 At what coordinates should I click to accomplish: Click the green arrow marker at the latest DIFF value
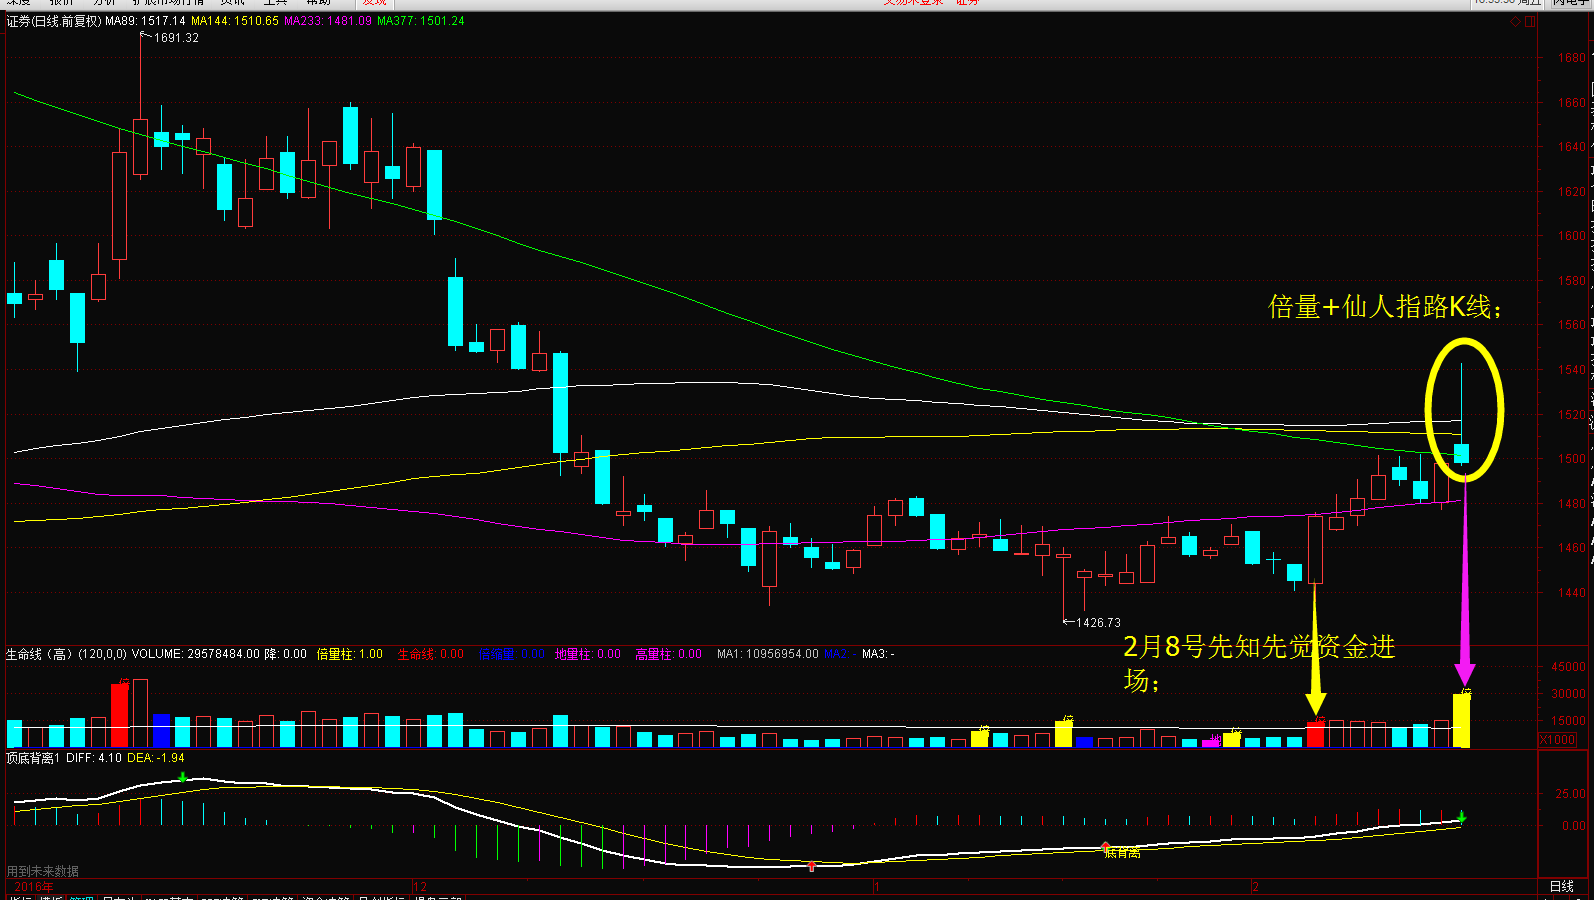pos(1462,817)
